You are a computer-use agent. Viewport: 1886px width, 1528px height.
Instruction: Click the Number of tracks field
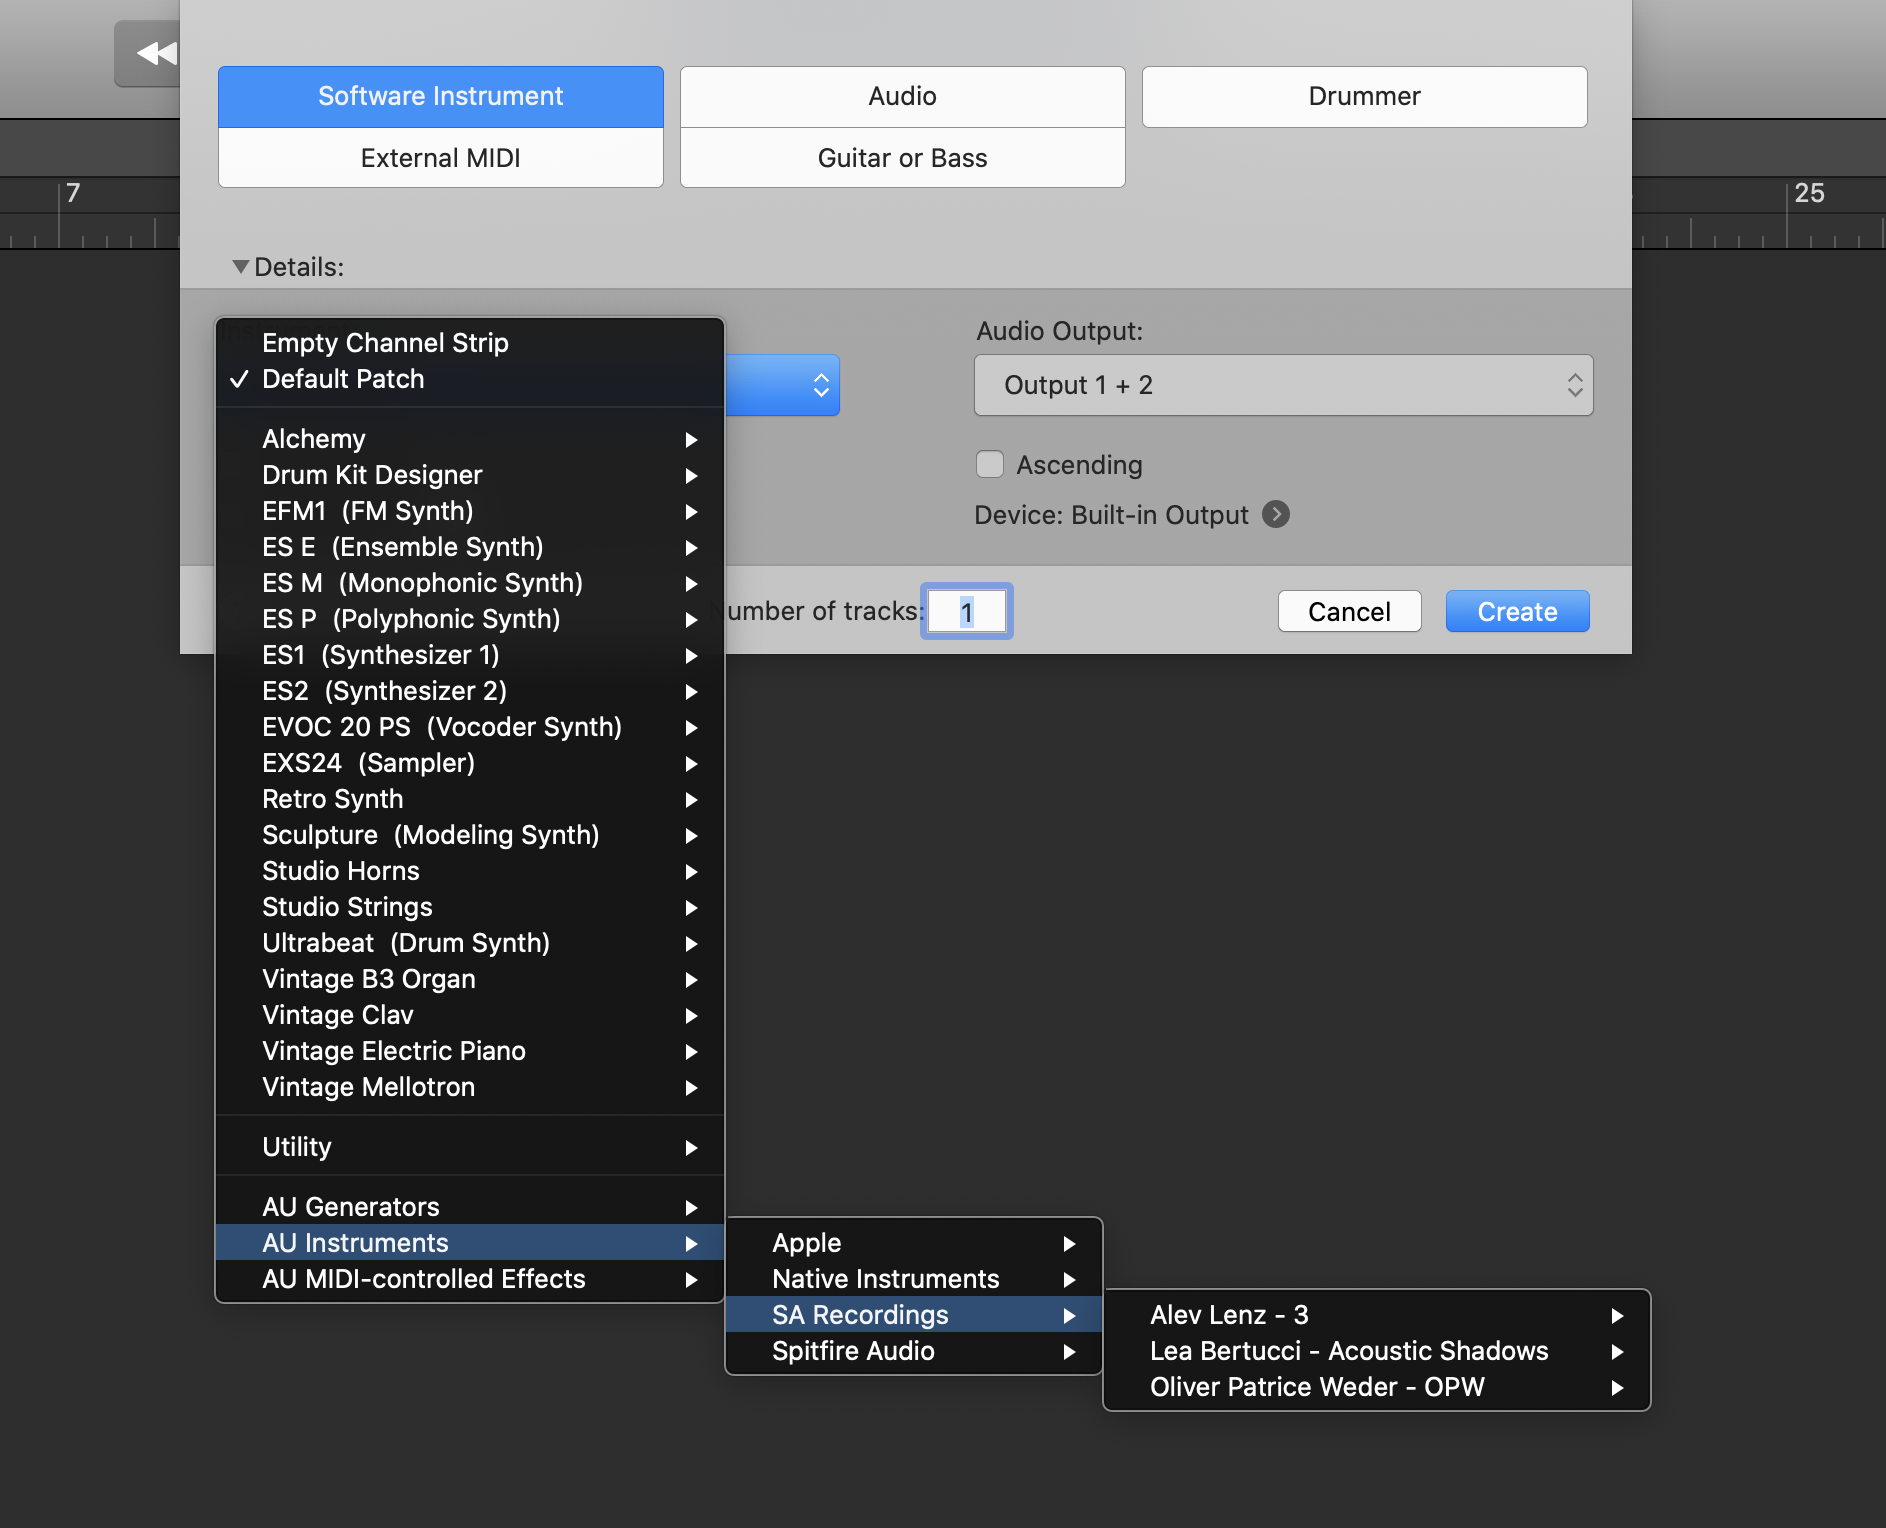[x=966, y=611]
